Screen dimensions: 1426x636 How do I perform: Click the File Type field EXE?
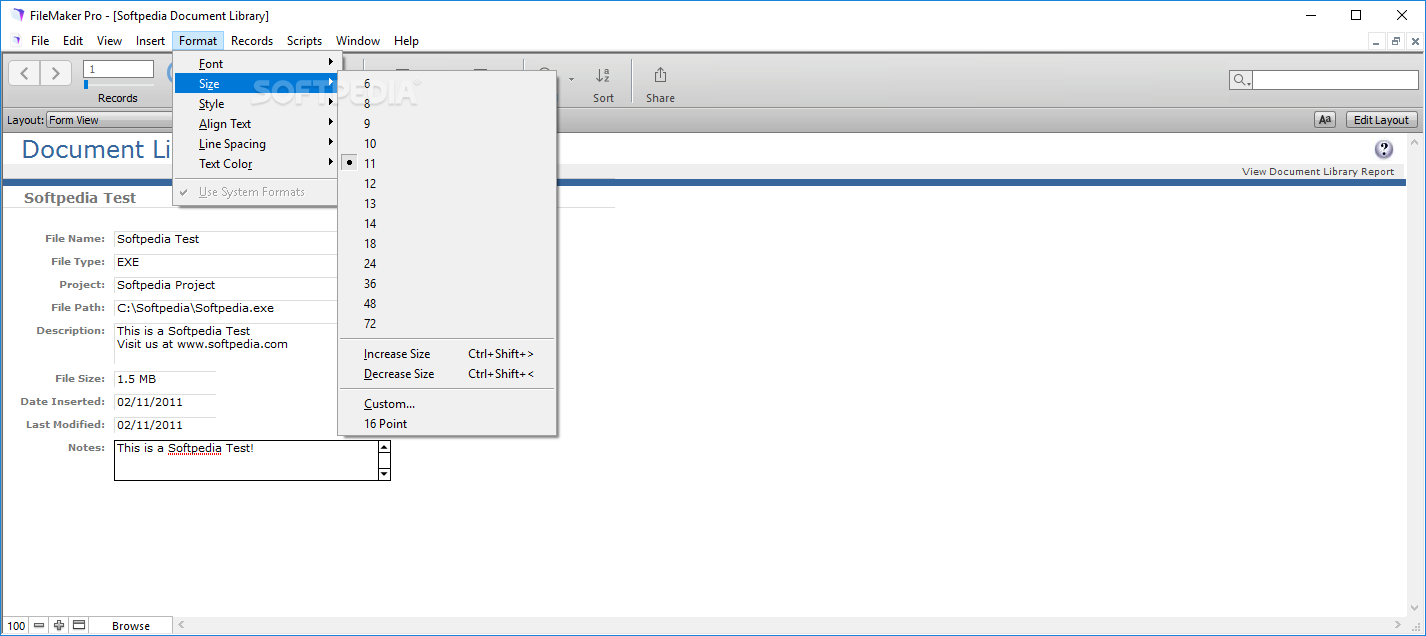click(x=226, y=262)
